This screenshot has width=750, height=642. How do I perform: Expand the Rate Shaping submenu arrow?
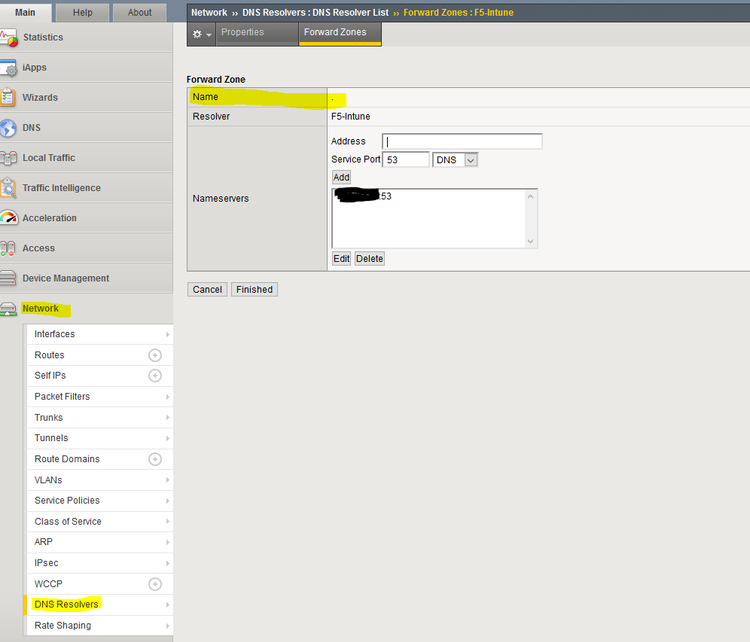pyautogui.click(x=167, y=626)
